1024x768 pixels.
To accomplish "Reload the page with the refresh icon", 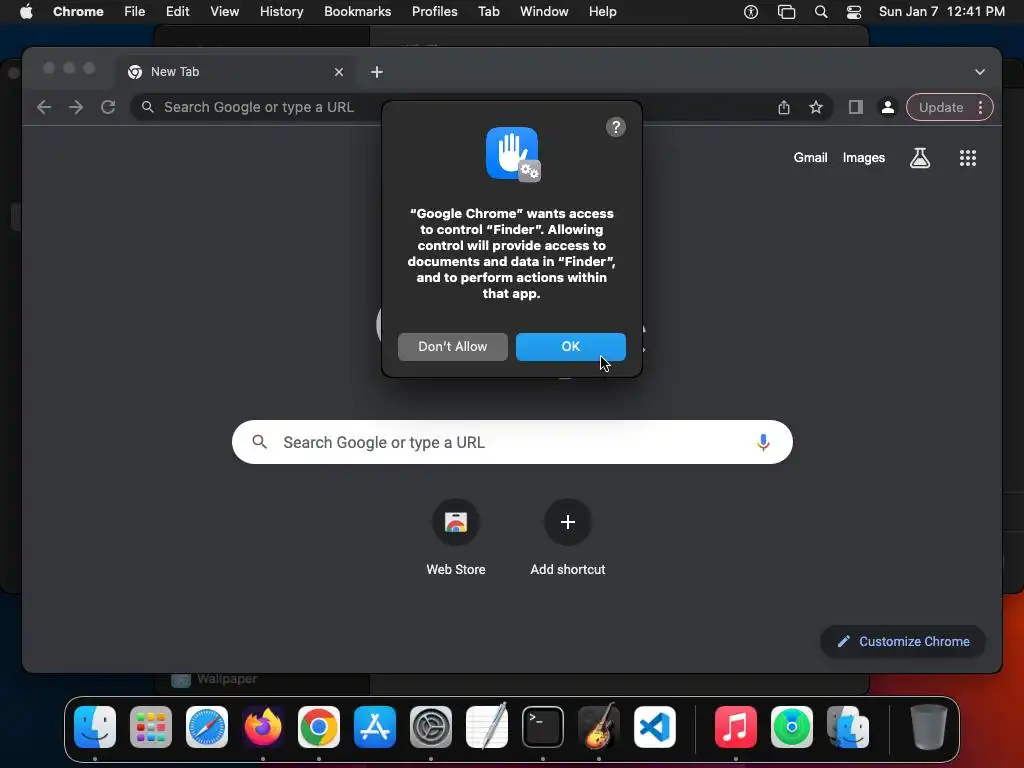I will coord(108,107).
